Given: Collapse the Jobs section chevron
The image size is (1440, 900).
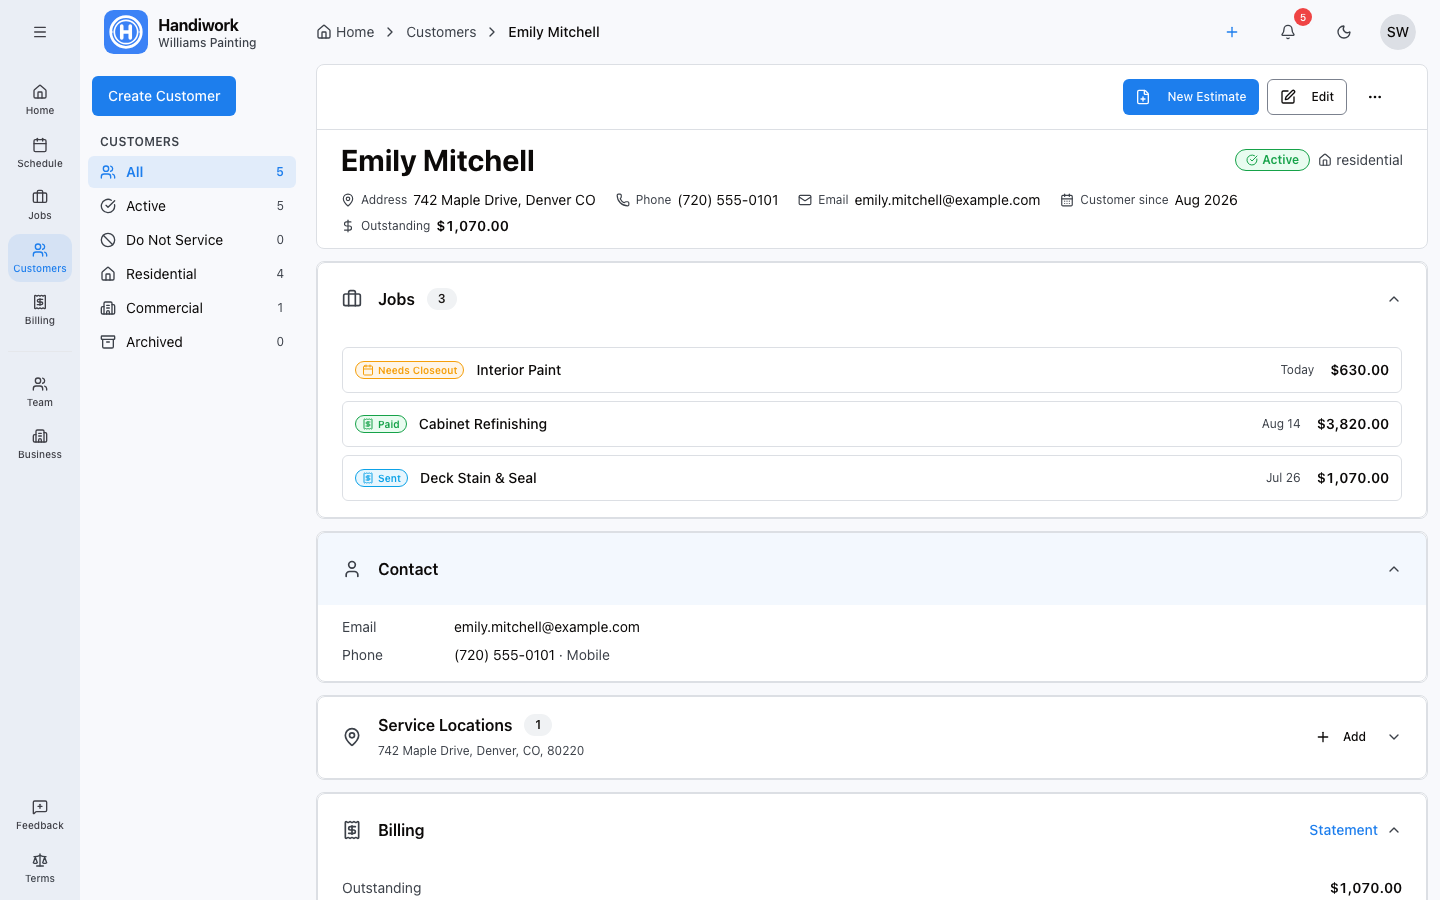Looking at the screenshot, I should tap(1394, 299).
